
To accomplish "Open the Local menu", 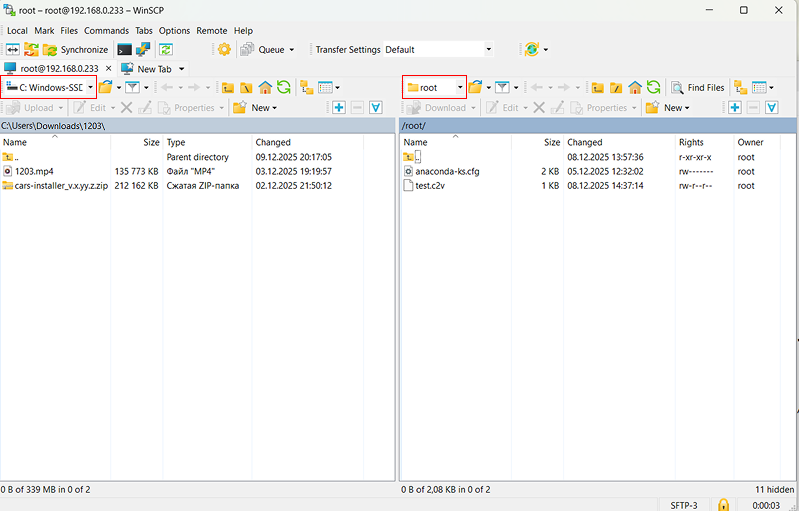I will pos(17,31).
